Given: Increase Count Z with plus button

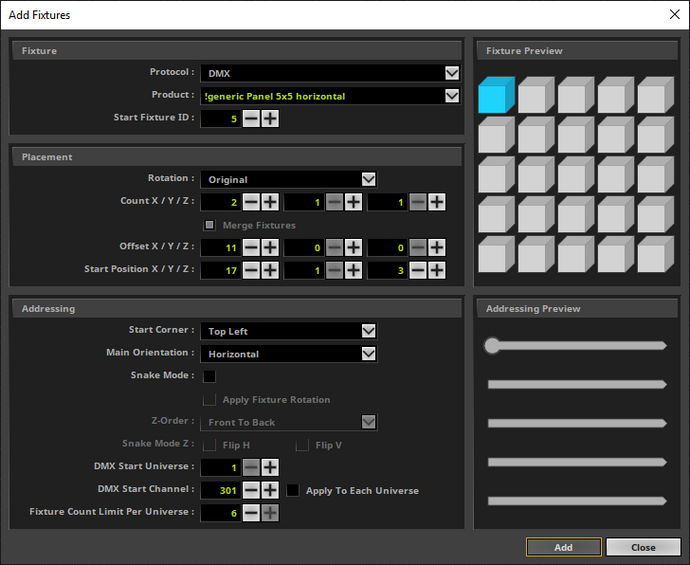Looking at the screenshot, I should click(437, 202).
